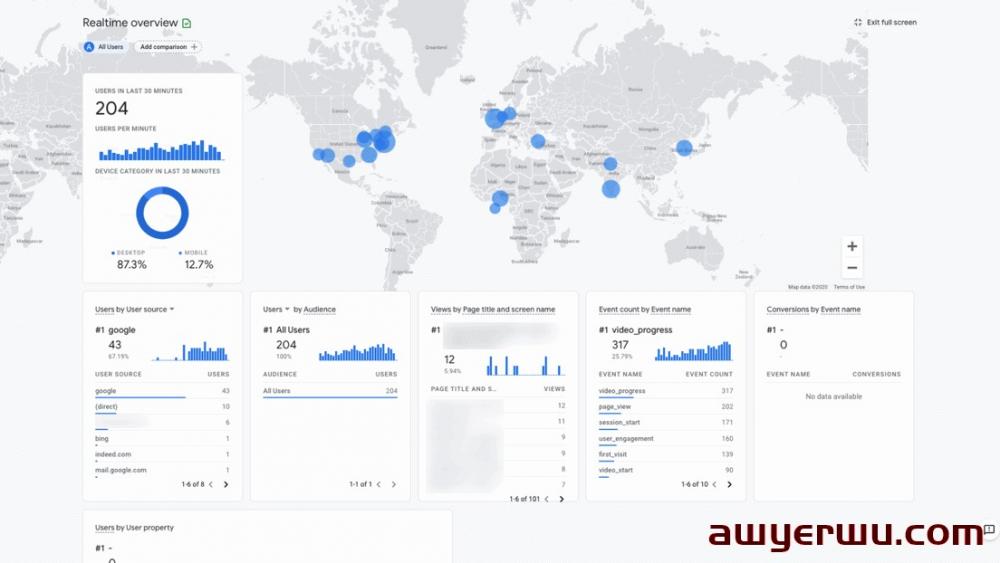Click the 'video_progress' event row
This screenshot has width=1000, height=563.
[666, 391]
